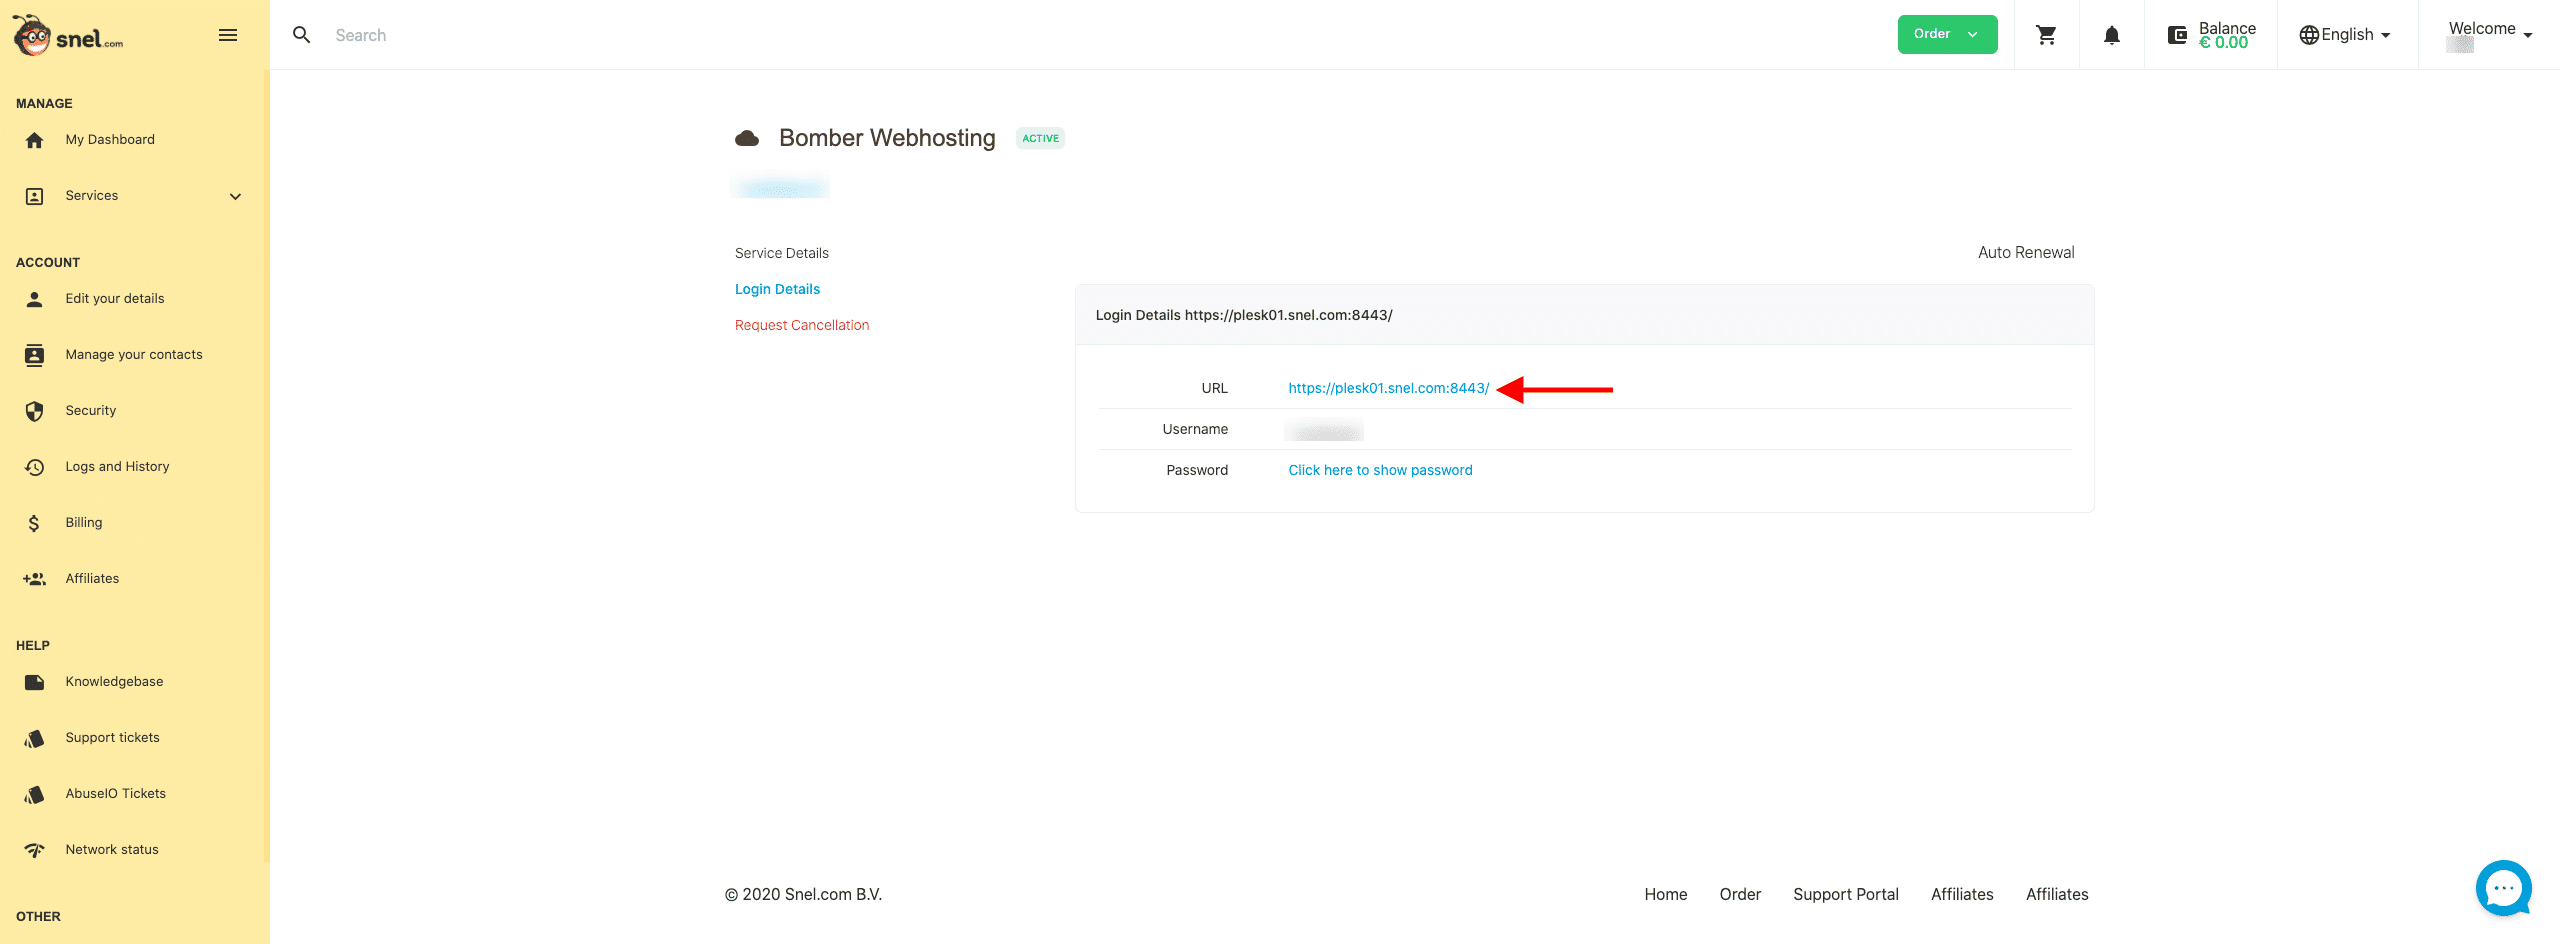Screen dimensions: 2560x944
Task: Click the footer Support Portal link
Action: 1845,894
